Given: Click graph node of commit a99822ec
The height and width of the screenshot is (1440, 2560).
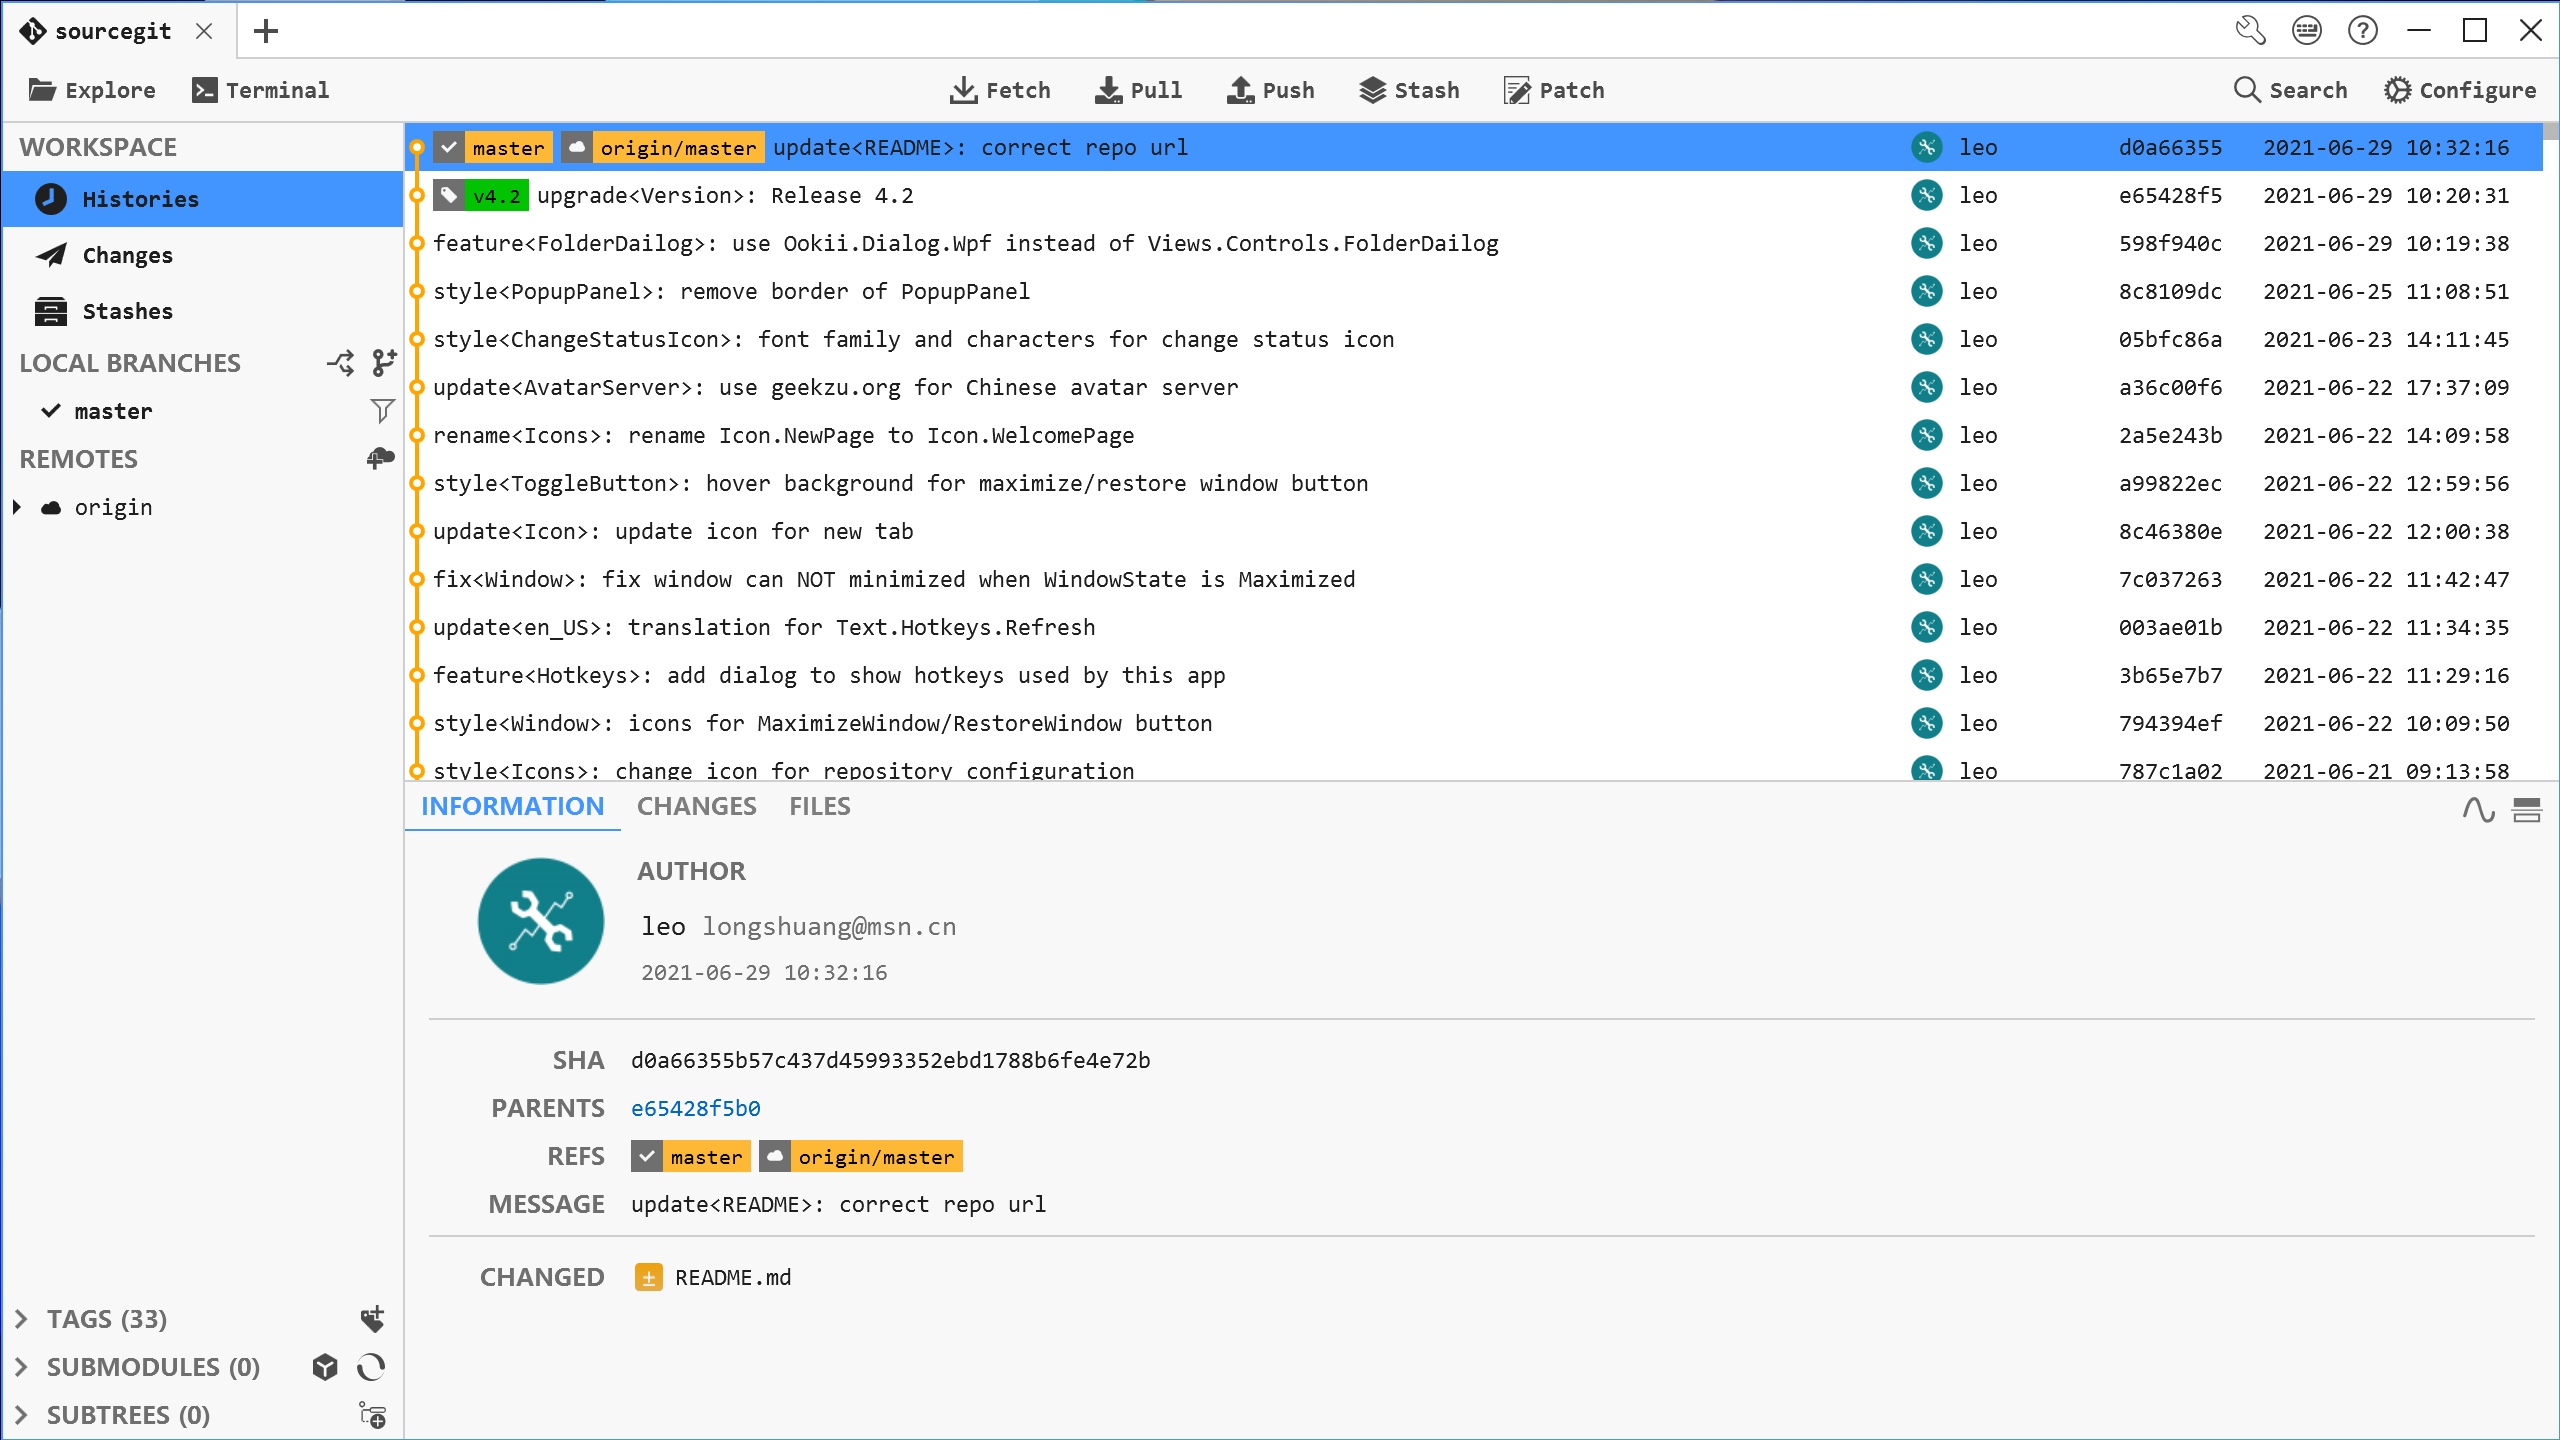Looking at the screenshot, I should click(x=417, y=483).
